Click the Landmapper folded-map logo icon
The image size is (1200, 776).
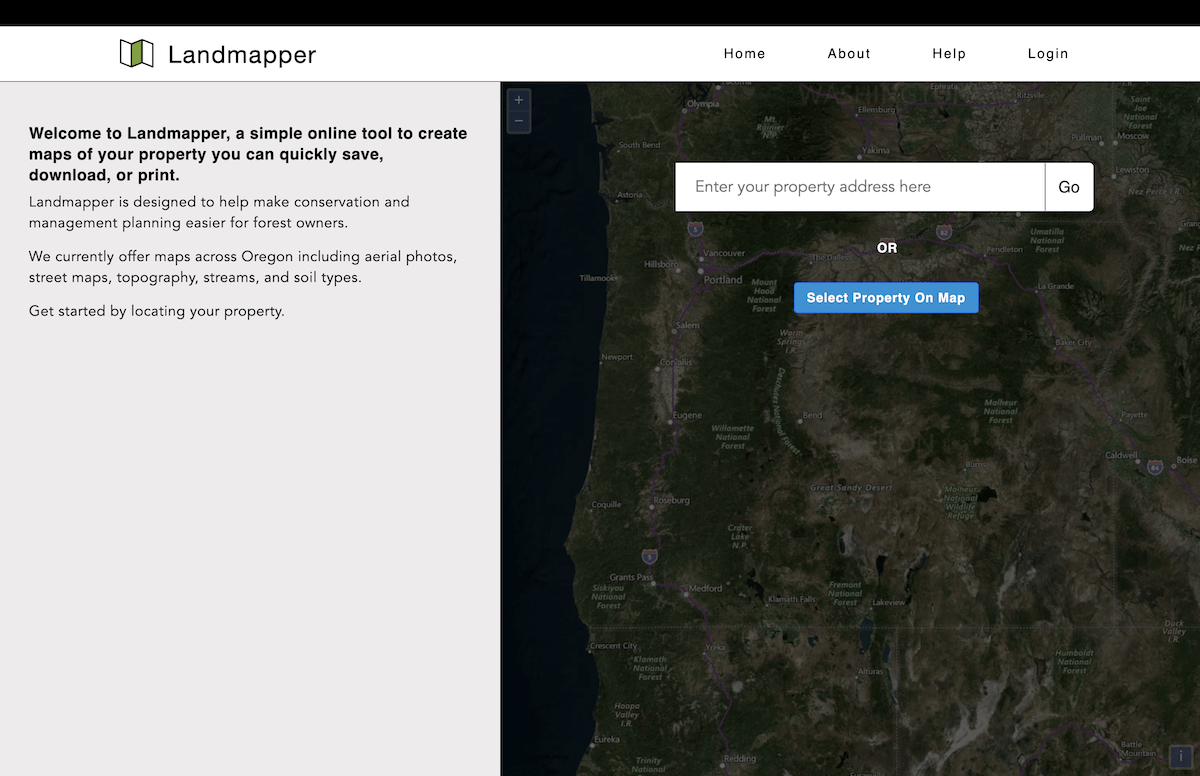(136, 54)
